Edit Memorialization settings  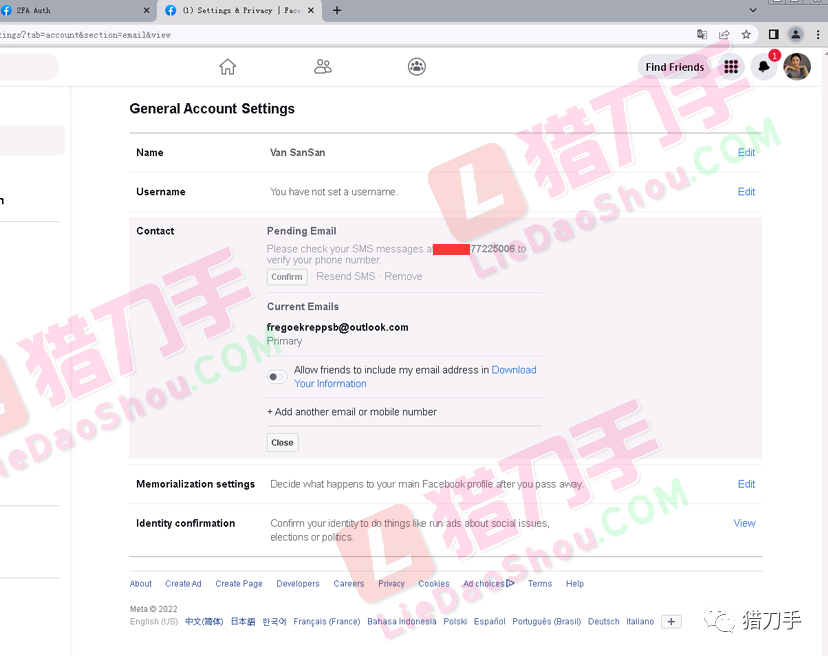(746, 484)
